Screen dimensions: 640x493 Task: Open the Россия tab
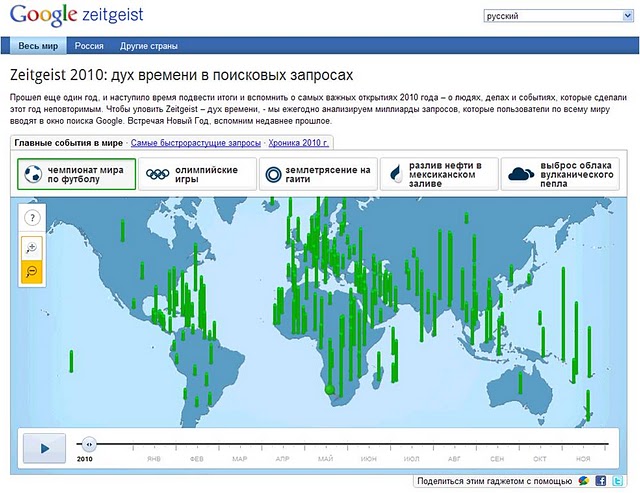(89, 46)
